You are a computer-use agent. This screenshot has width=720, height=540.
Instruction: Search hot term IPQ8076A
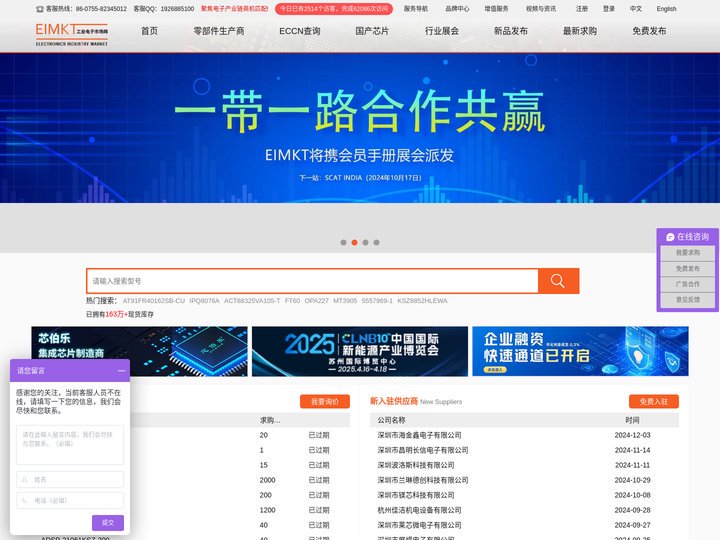pyautogui.click(x=204, y=301)
